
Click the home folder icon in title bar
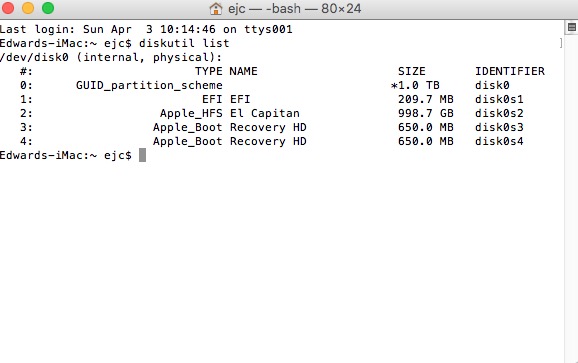216,8
